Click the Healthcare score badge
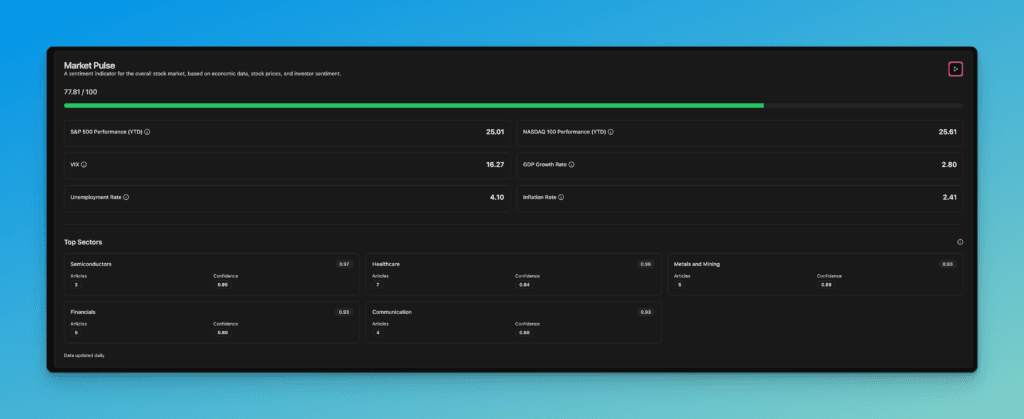The image size is (1024, 419). (x=646, y=264)
